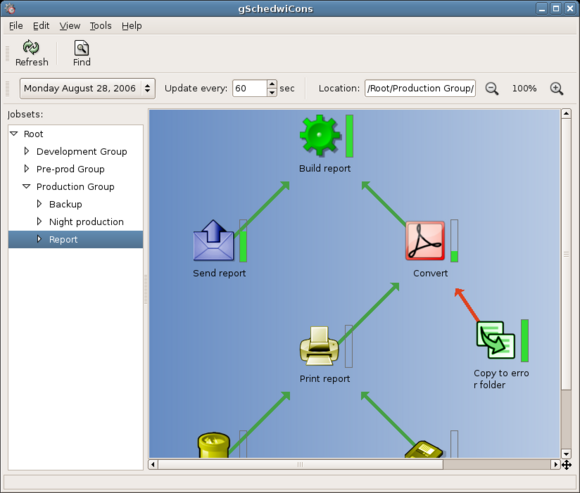The height and width of the screenshot is (493, 580).
Task: Select the Backup jobset
Action: coord(65,204)
